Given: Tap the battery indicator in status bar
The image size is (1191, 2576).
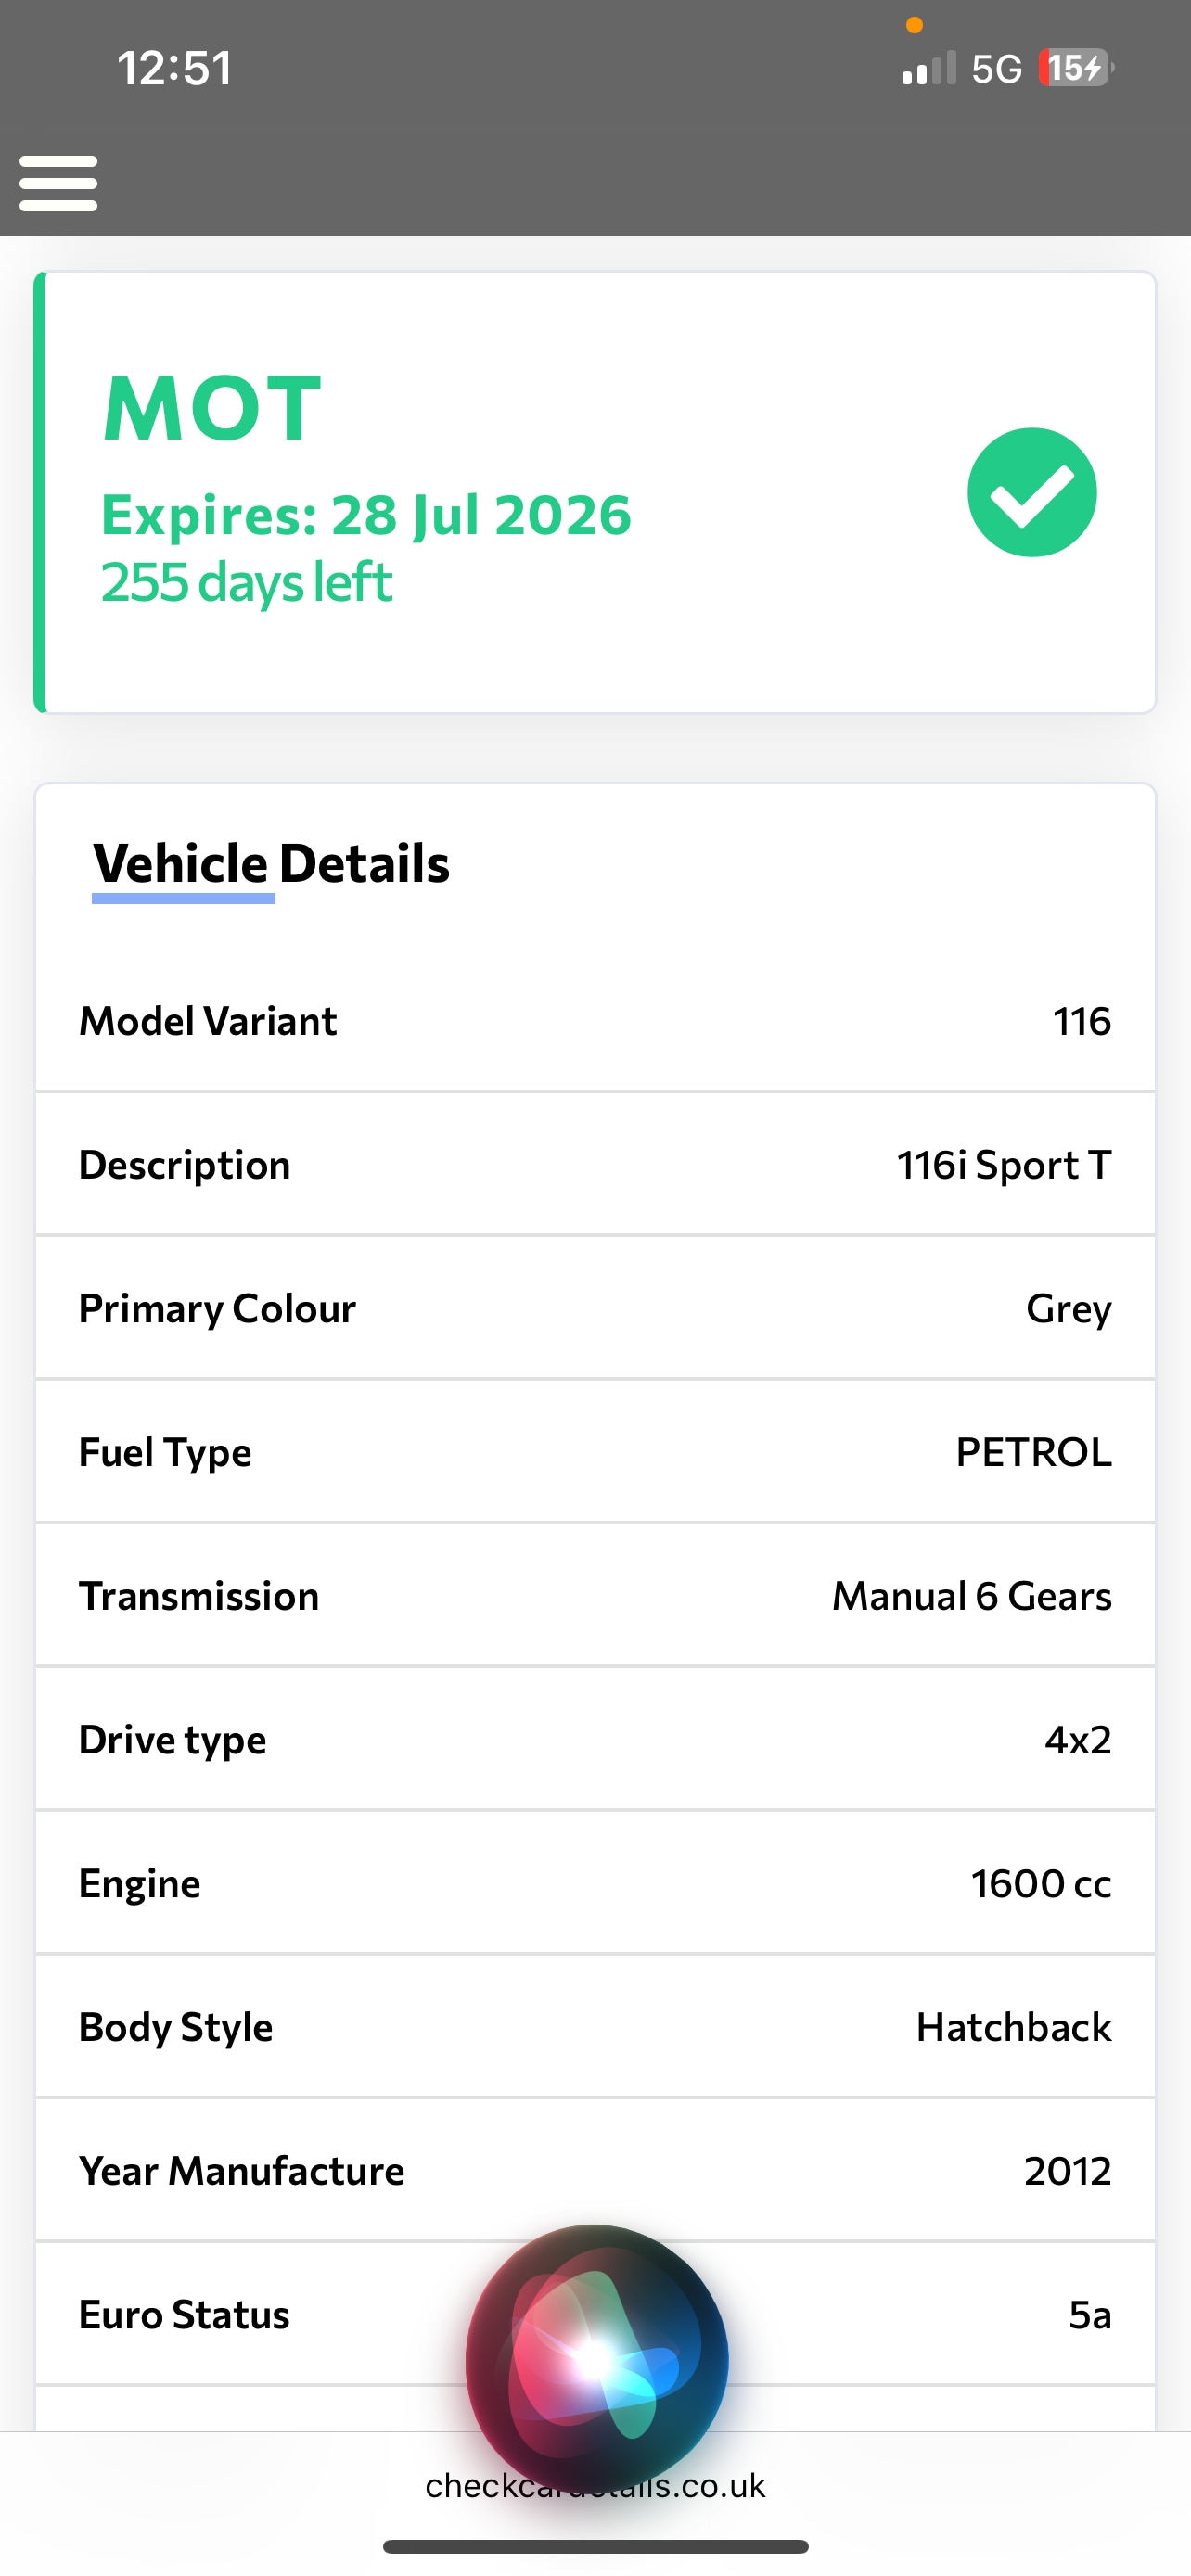Looking at the screenshot, I should [x=1075, y=68].
